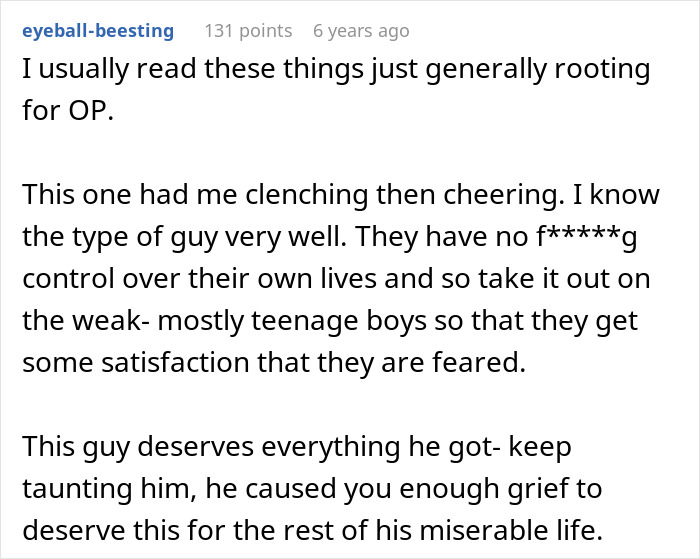The height and width of the screenshot is (559, 700).
Task: Click the 6 years ago timestamp
Action: (x=361, y=31)
